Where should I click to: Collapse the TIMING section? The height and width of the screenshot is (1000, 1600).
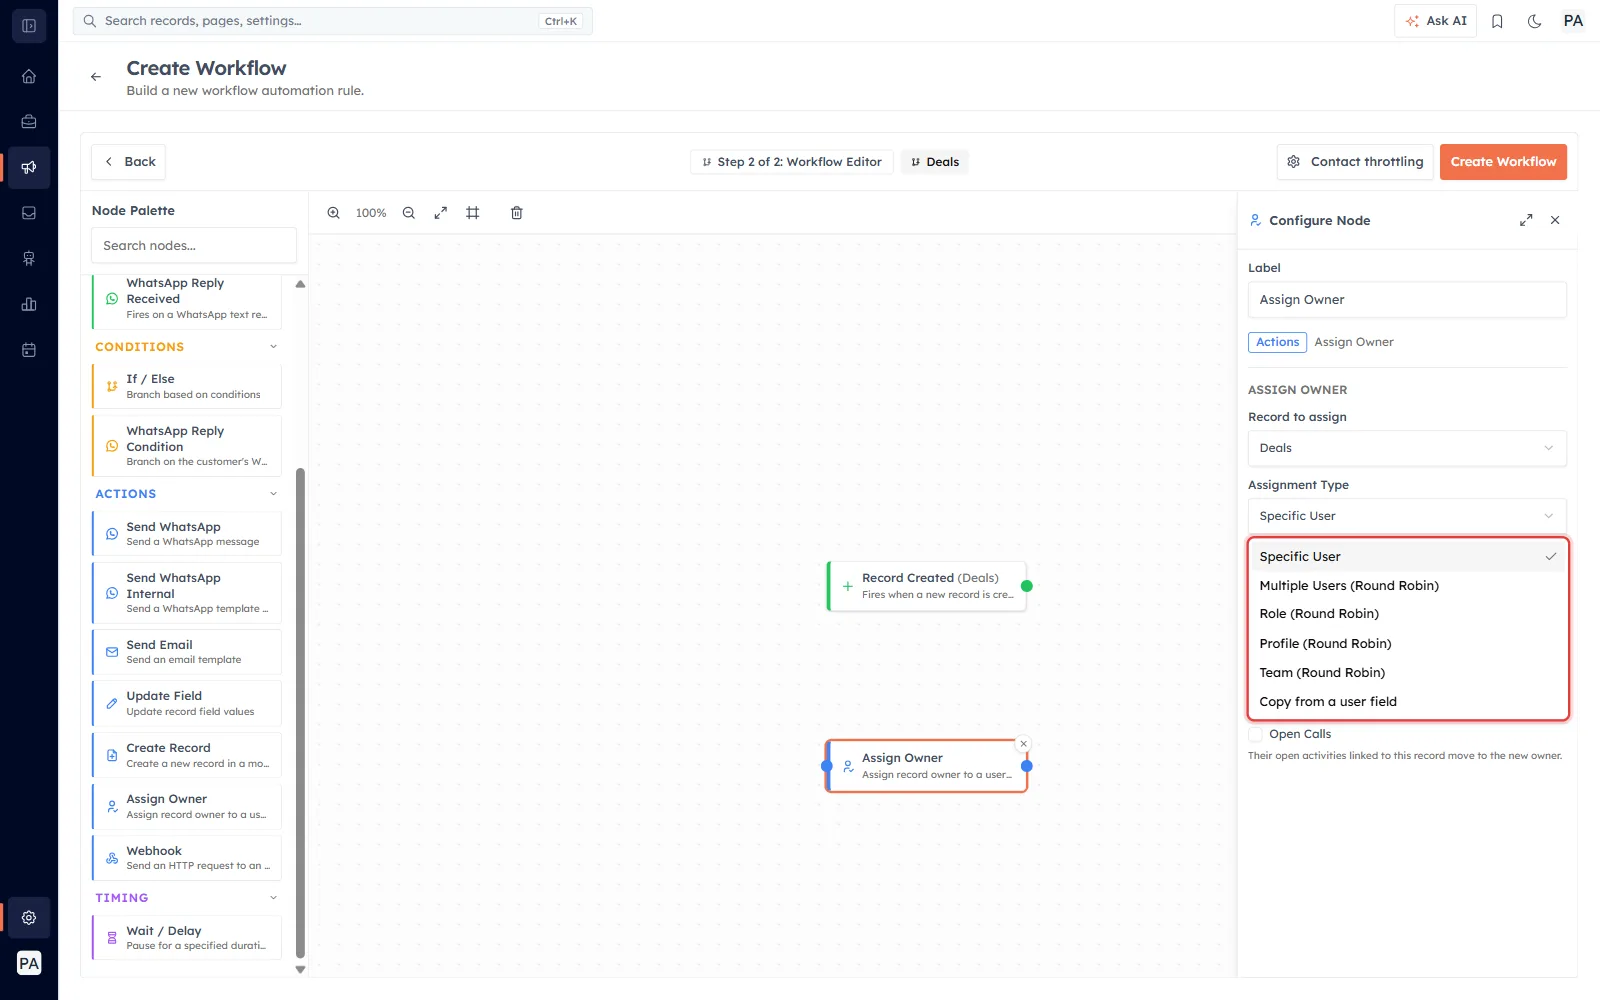[274, 898]
